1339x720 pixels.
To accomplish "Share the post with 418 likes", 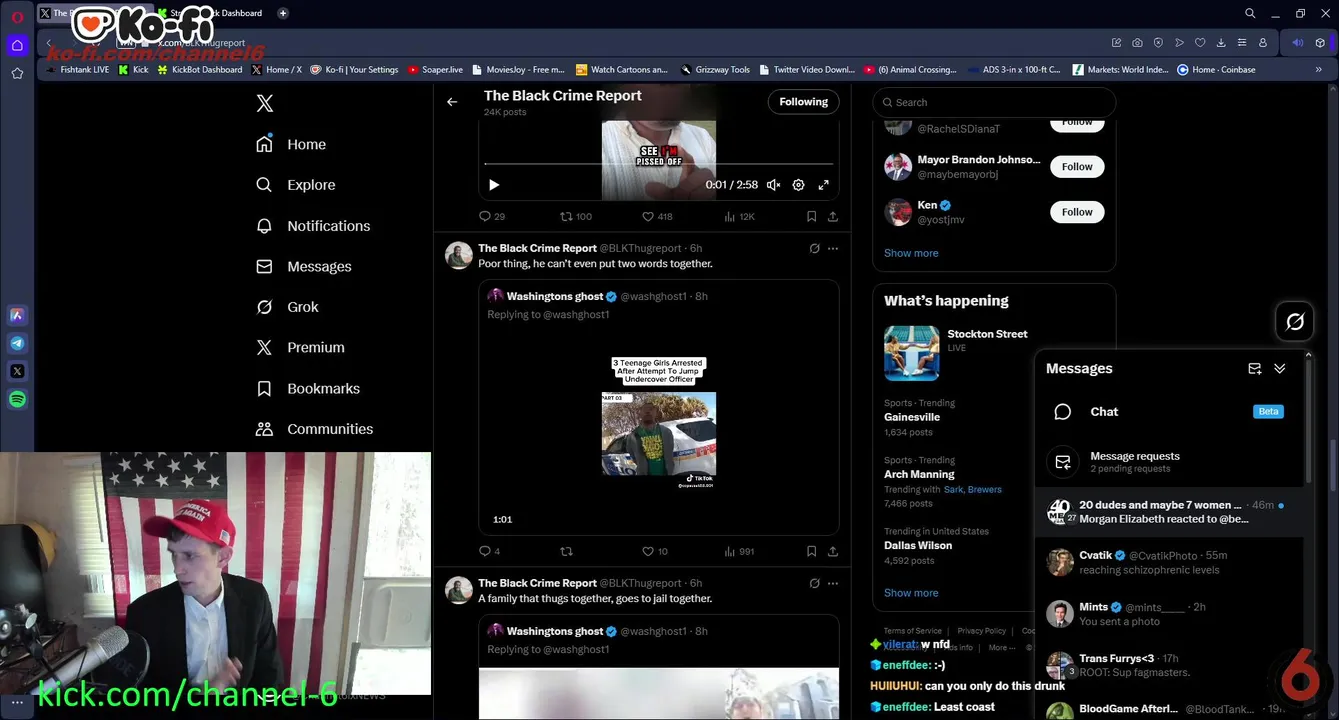I will [x=832, y=216].
